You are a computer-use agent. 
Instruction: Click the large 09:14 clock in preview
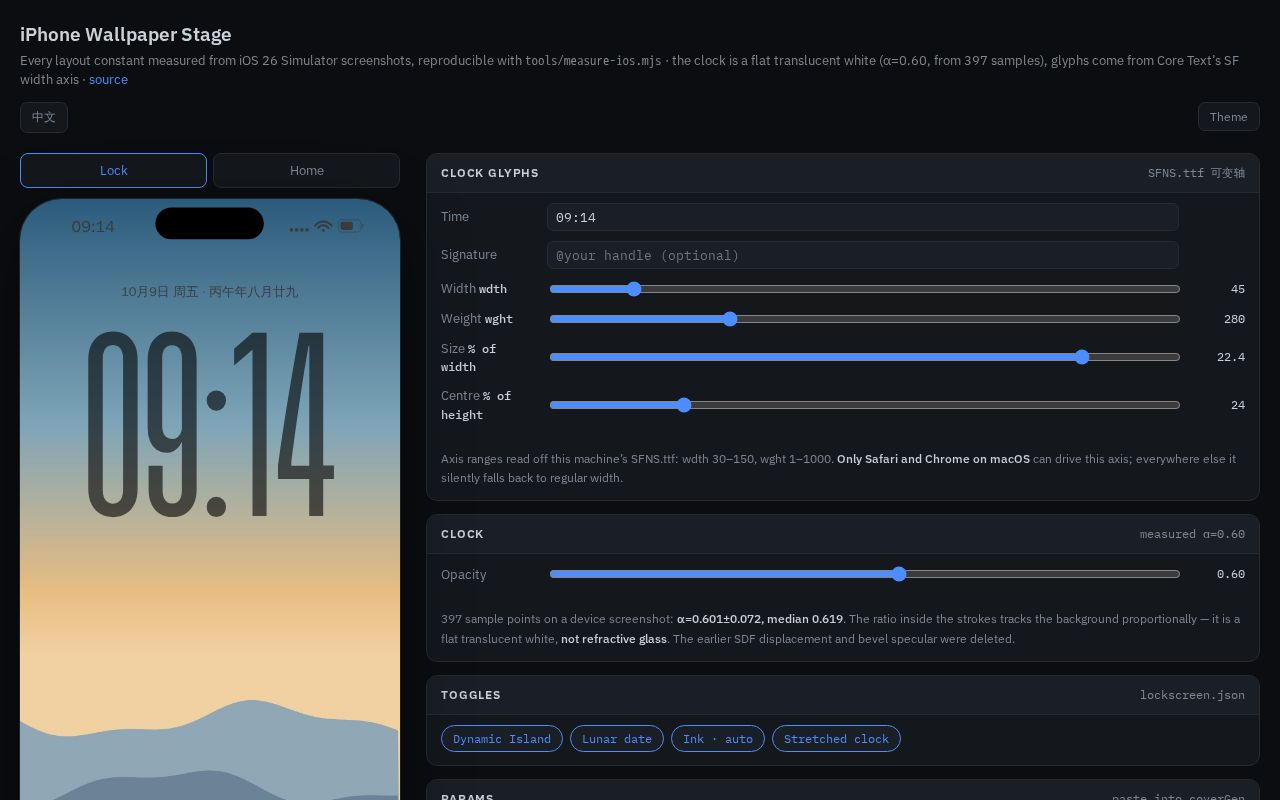[x=210, y=424]
